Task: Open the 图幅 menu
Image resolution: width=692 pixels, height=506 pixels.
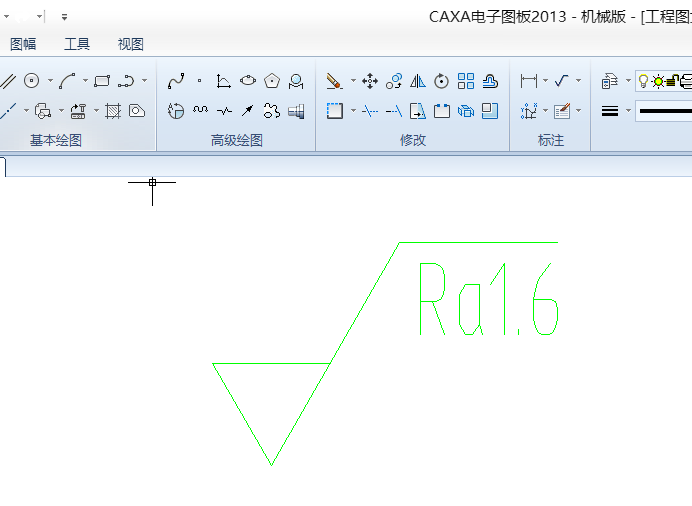Action: tap(23, 44)
